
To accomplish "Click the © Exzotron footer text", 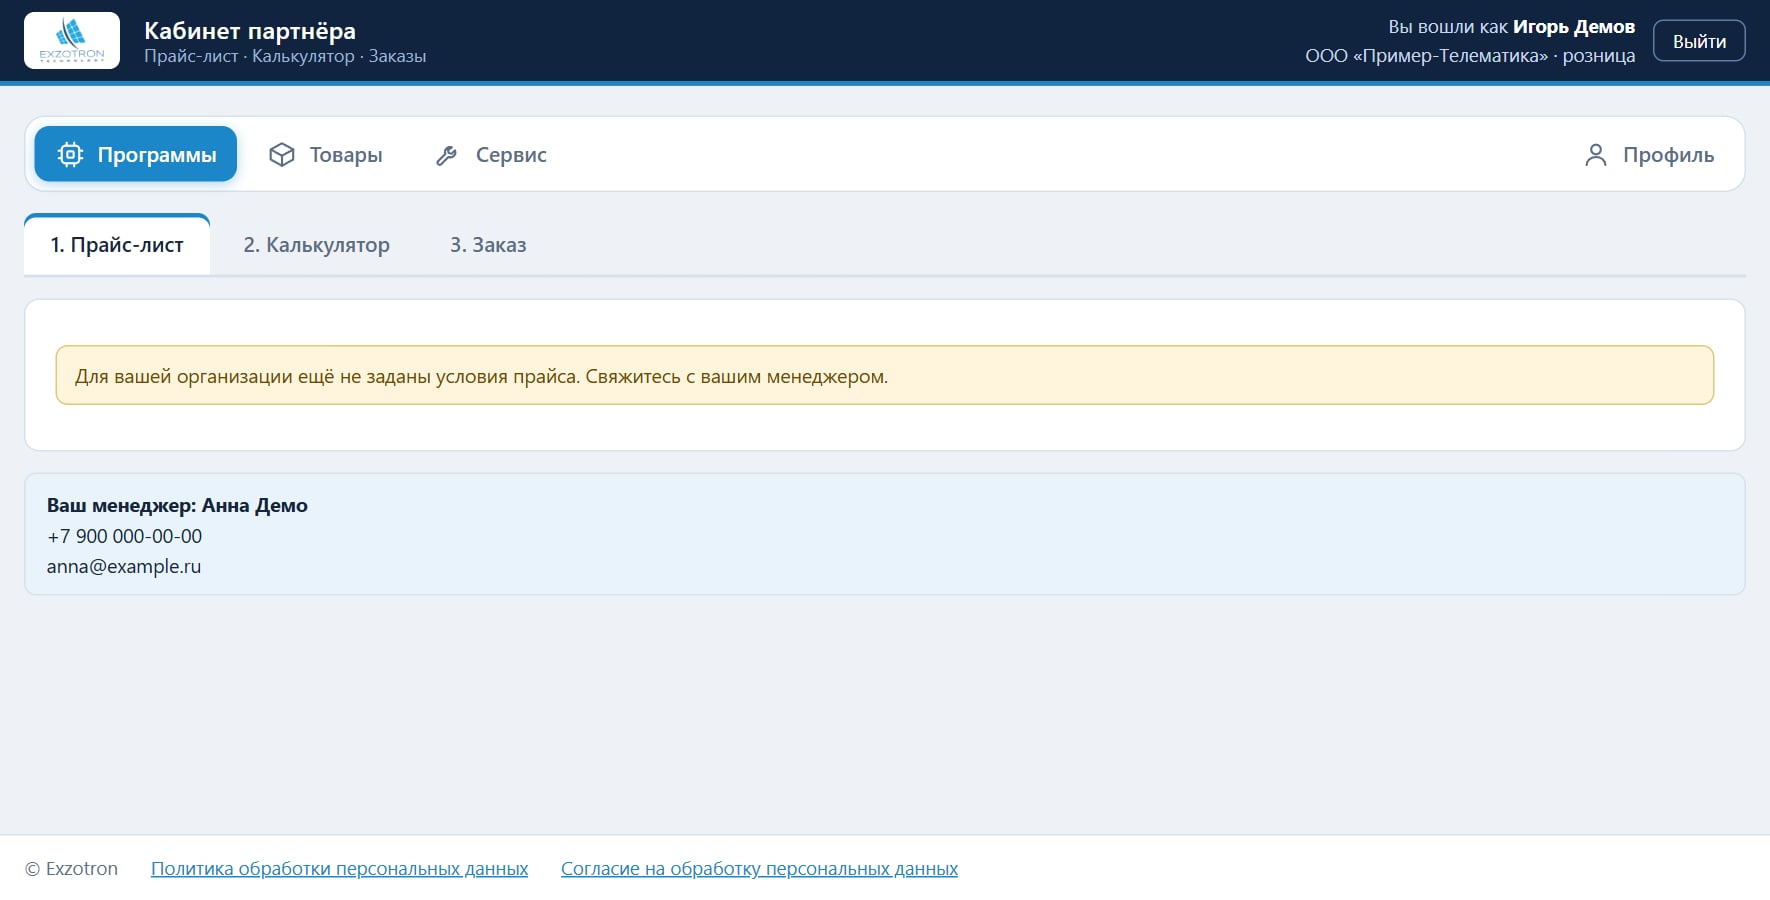I will coord(71,868).
